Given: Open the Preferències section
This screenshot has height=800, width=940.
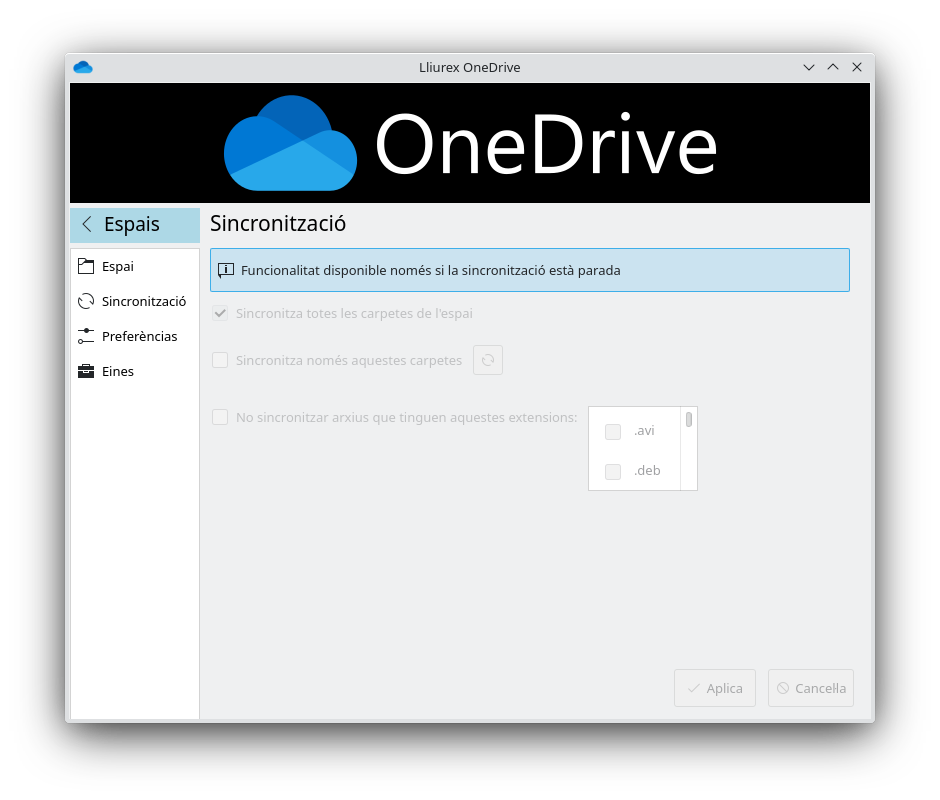Looking at the screenshot, I should 139,336.
